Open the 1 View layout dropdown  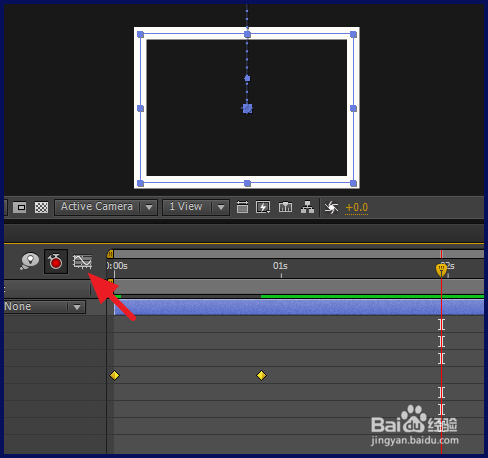point(196,207)
